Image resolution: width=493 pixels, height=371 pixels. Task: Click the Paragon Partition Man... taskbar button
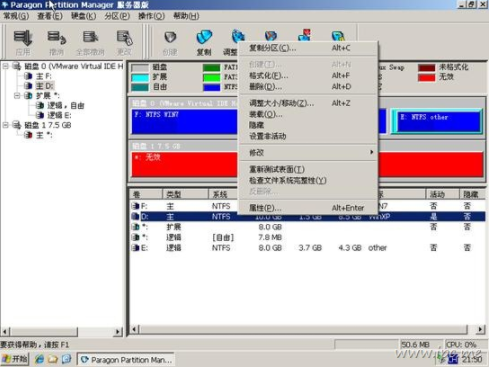coord(127,360)
